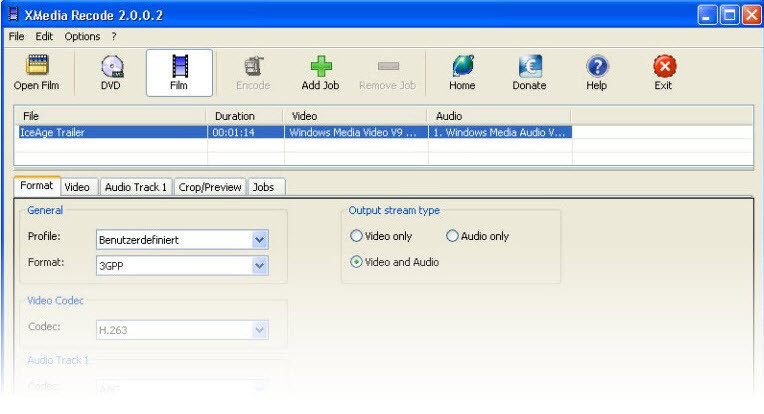
Task: Click the Open Film toolbar icon
Action: point(36,66)
